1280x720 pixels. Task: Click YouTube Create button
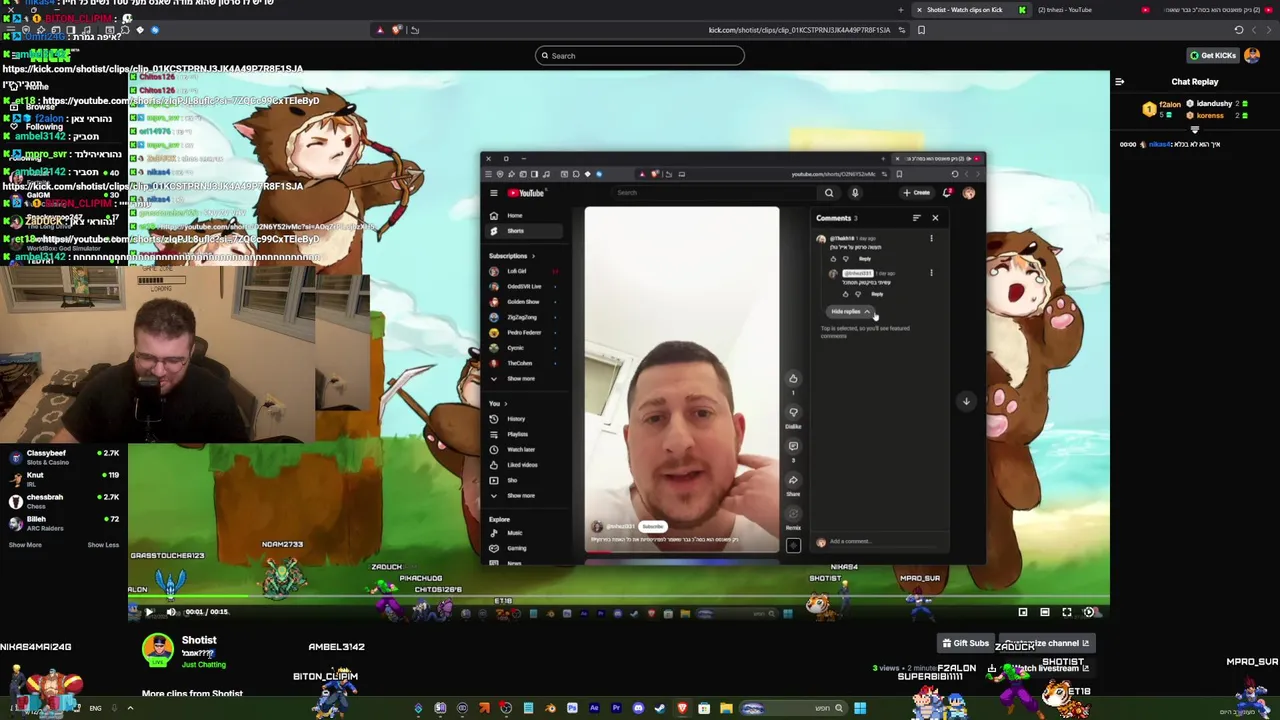click(x=917, y=193)
